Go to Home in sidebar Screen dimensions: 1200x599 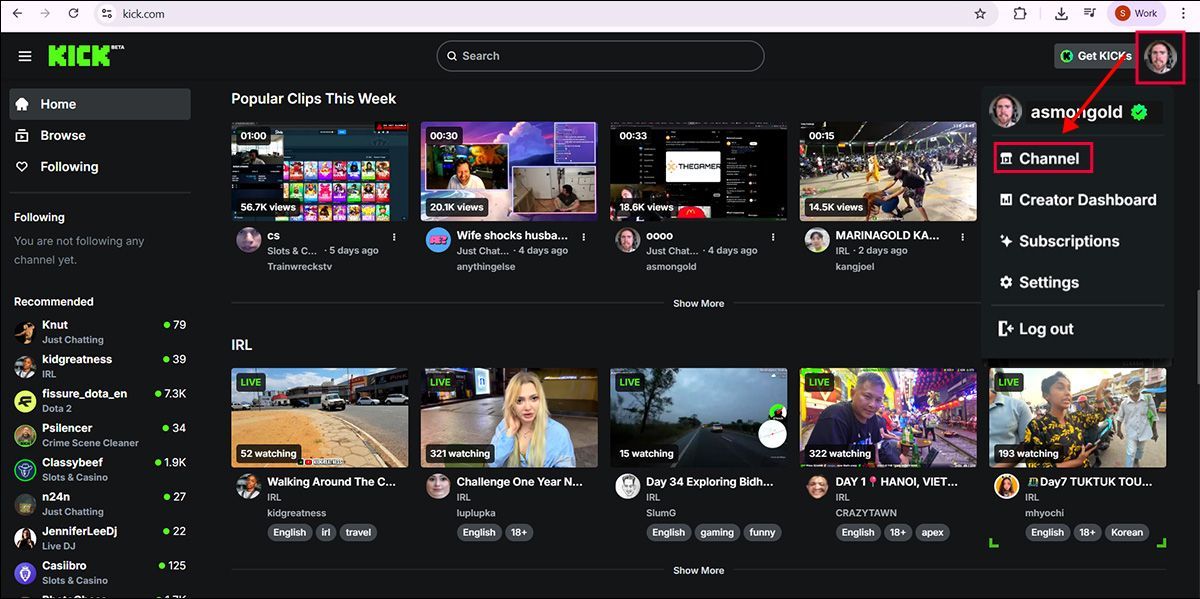(100, 104)
